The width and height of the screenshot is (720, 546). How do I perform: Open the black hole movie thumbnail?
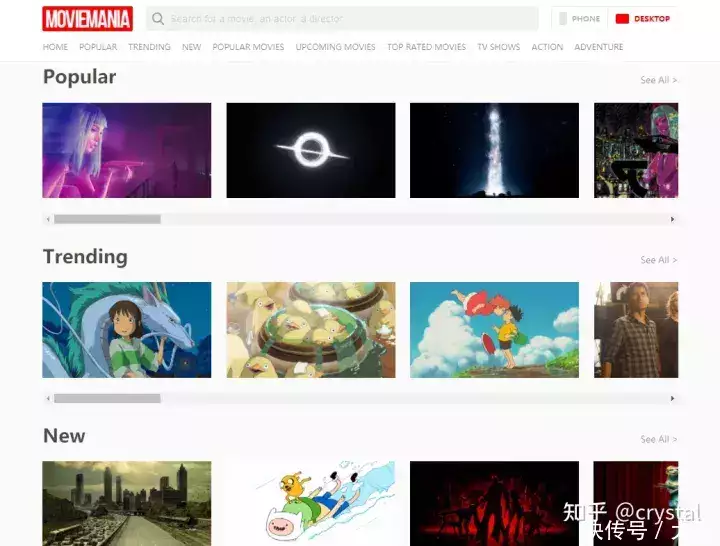click(311, 151)
